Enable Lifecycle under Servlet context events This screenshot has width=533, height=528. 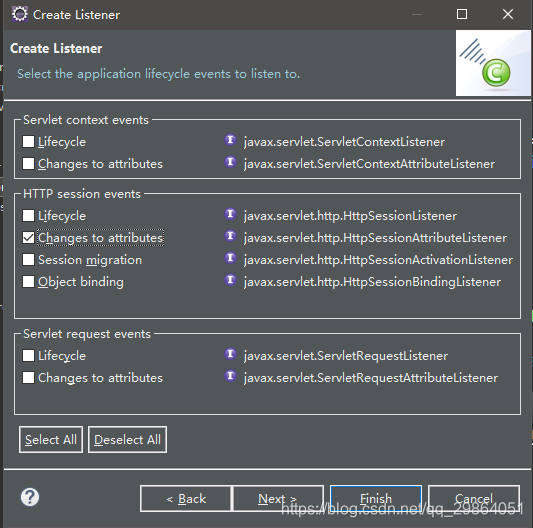(28, 141)
